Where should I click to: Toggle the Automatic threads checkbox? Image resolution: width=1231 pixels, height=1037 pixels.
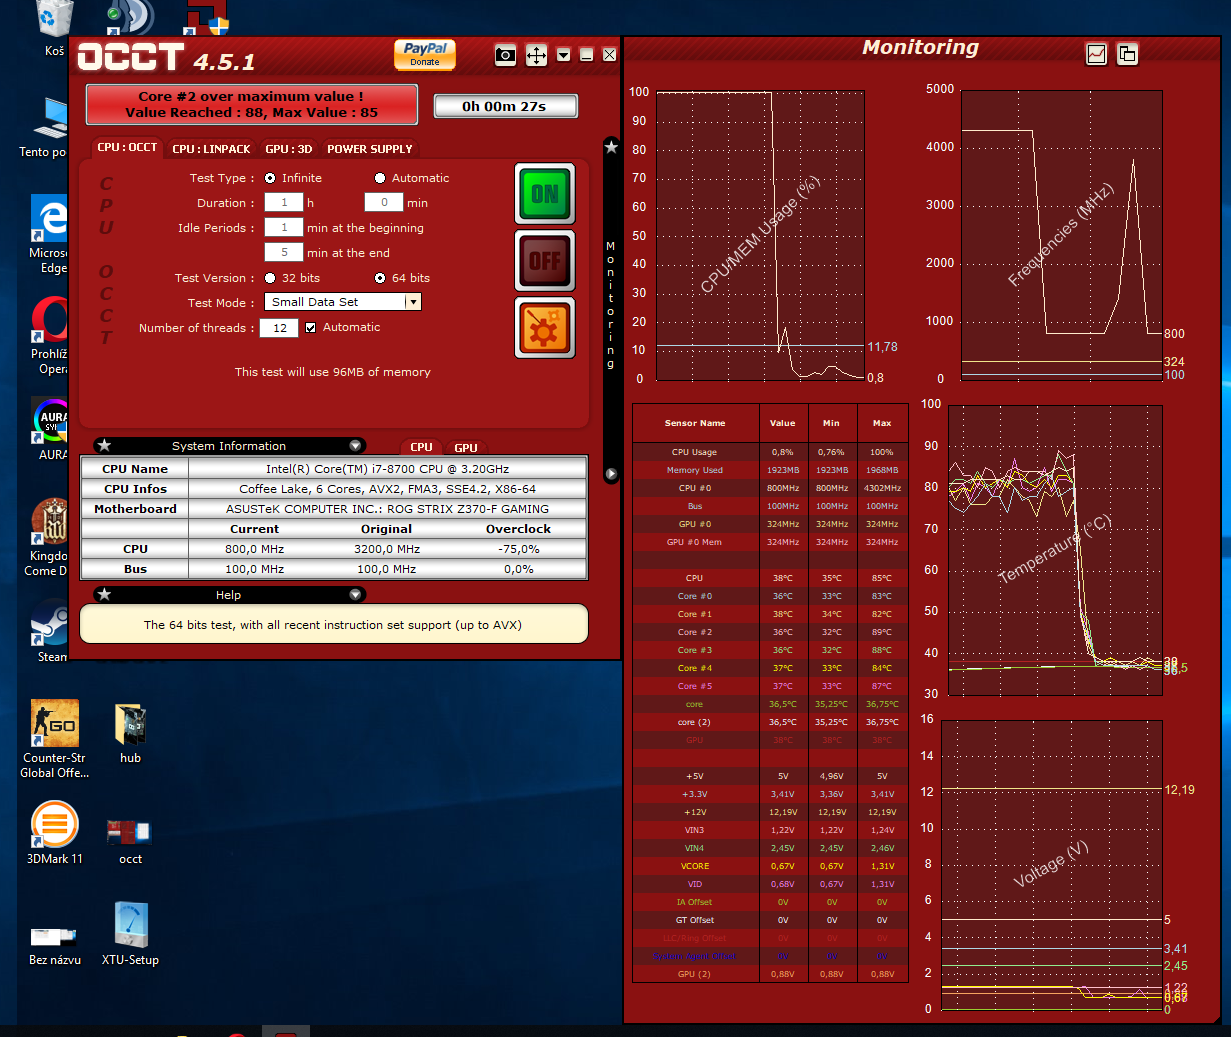(x=311, y=327)
